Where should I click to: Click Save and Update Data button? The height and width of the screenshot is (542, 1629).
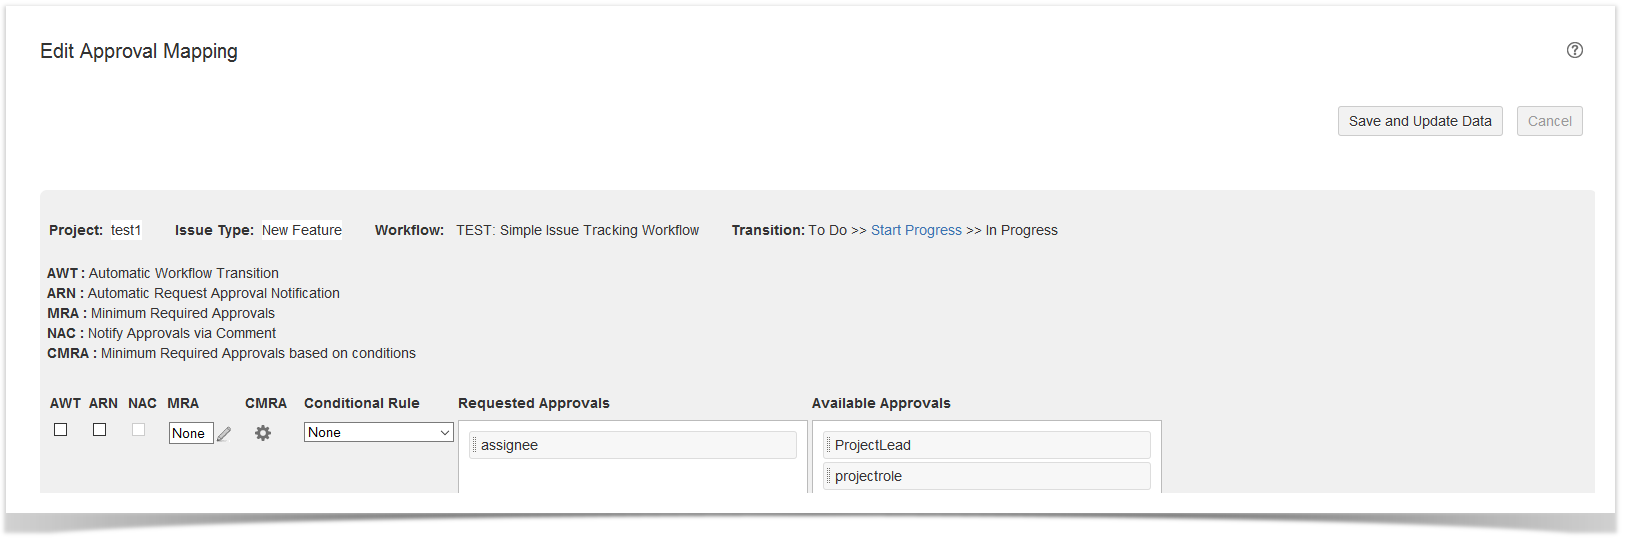coord(1419,121)
